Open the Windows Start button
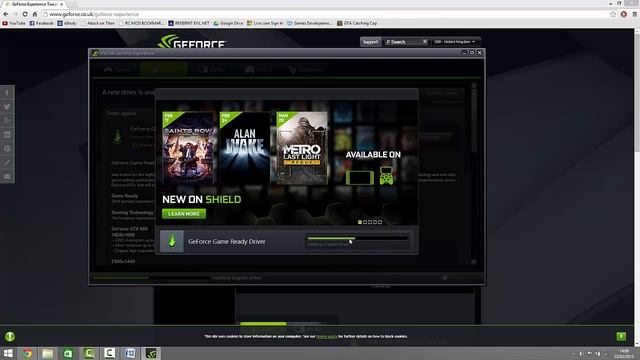Image resolution: width=640 pixels, height=360 pixels. coord(8,353)
